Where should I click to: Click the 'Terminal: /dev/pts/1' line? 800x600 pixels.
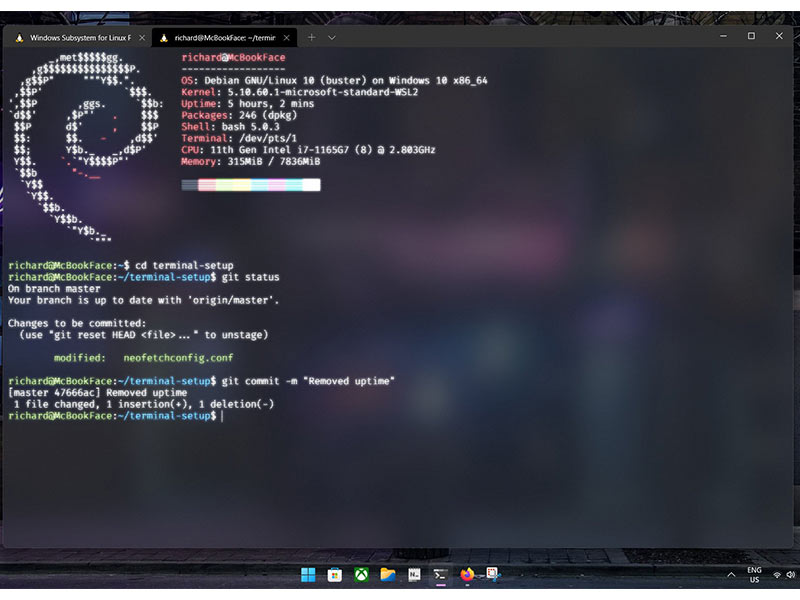coord(239,138)
